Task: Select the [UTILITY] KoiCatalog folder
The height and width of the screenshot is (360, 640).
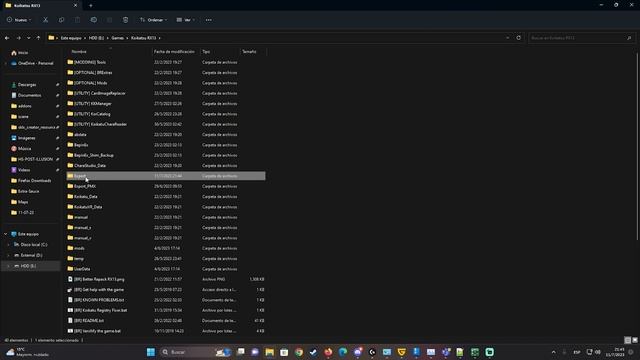Action: (x=166, y=114)
